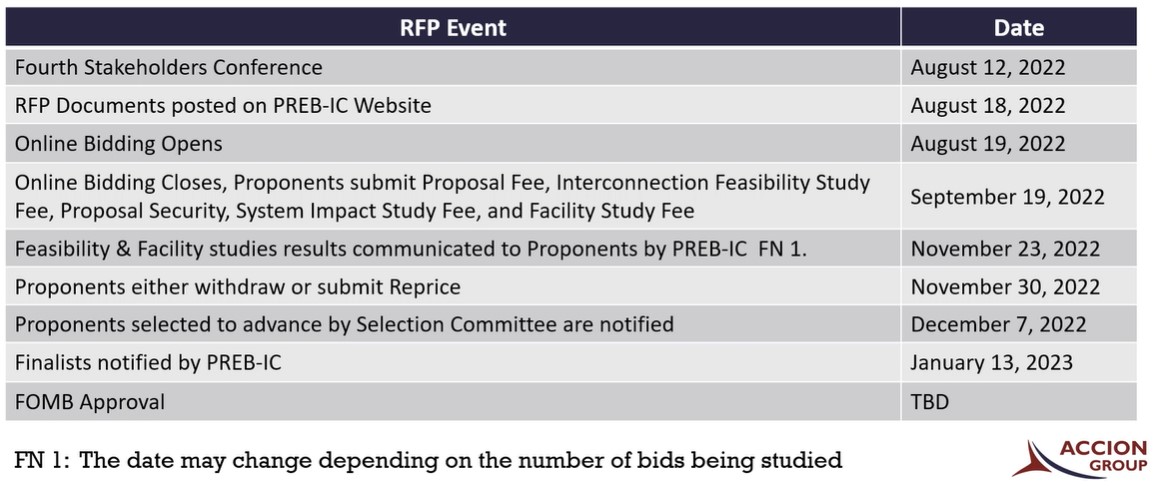The width and height of the screenshot is (1156, 486).
Task: Click the December 7, 2022 date cell
Action: pos(998,325)
